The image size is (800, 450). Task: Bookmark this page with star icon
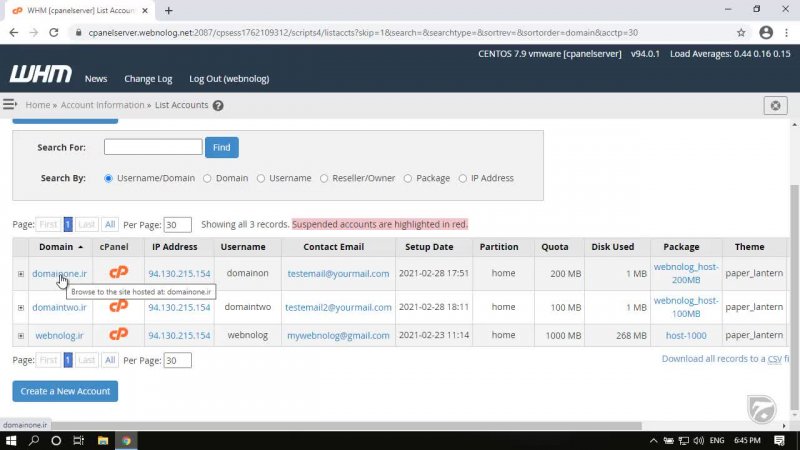click(x=741, y=32)
